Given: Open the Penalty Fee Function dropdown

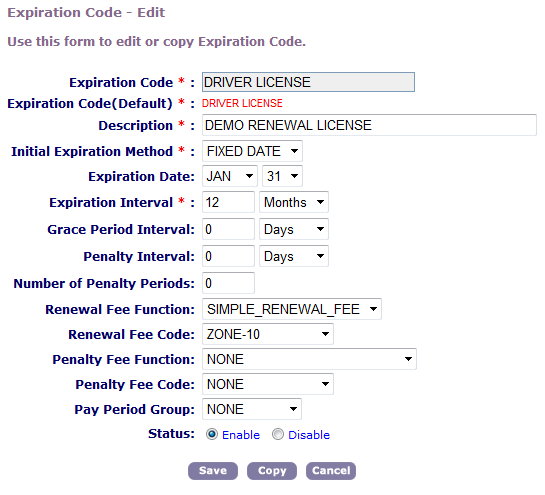Looking at the screenshot, I should point(309,359).
